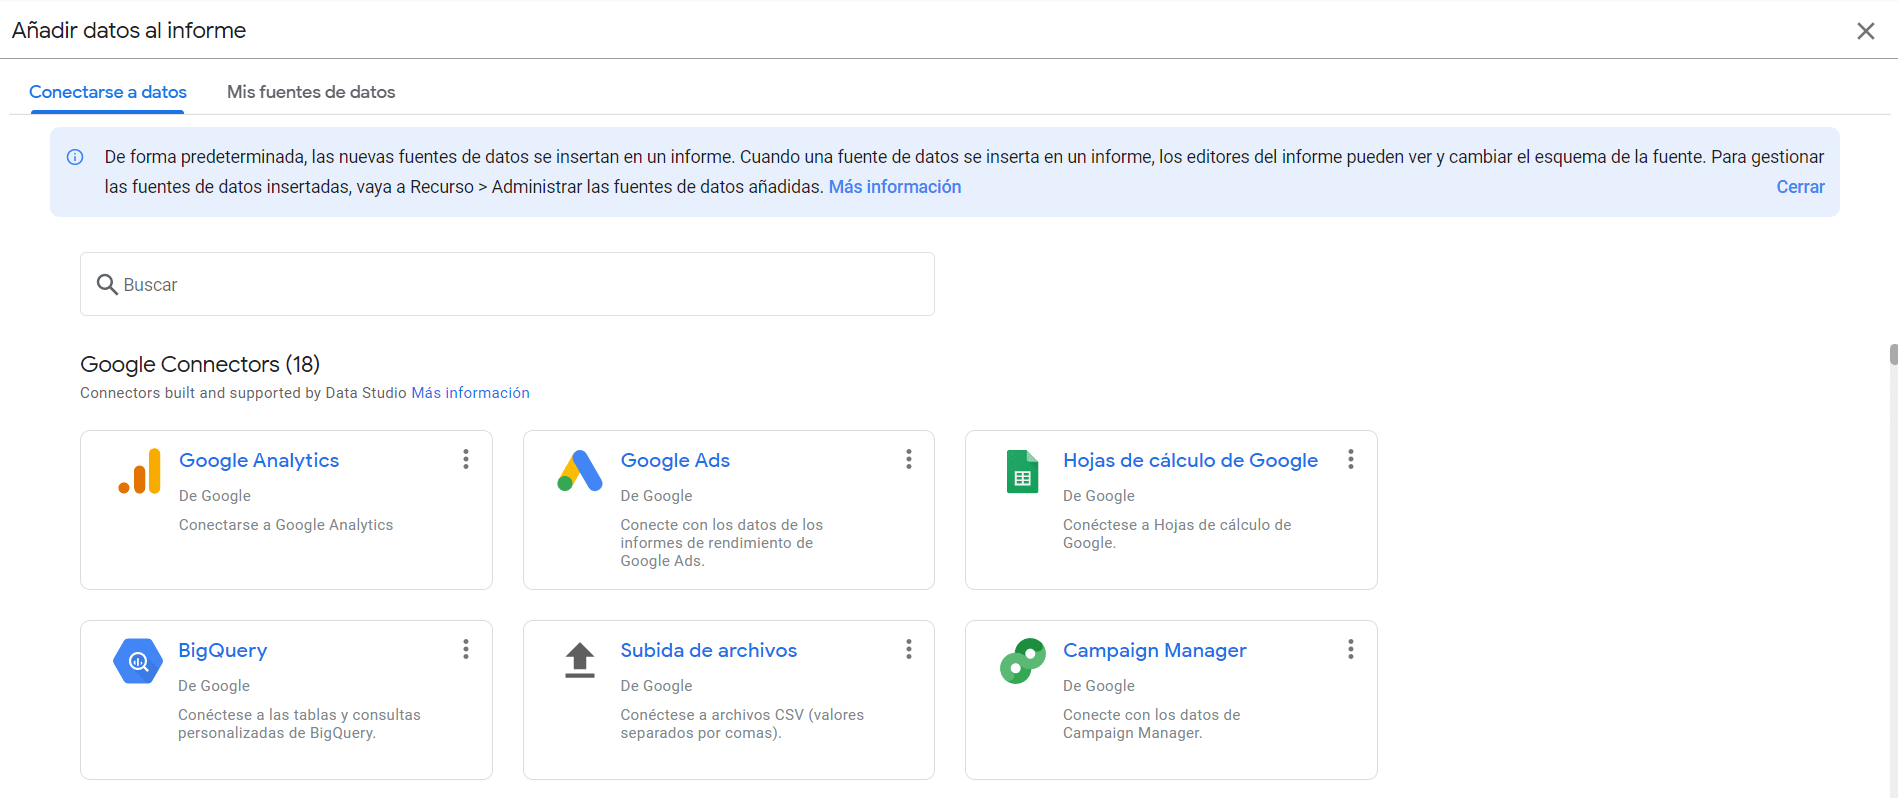The image size is (1898, 798).
Task: Open Más información link in the banner
Action: (895, 187)
